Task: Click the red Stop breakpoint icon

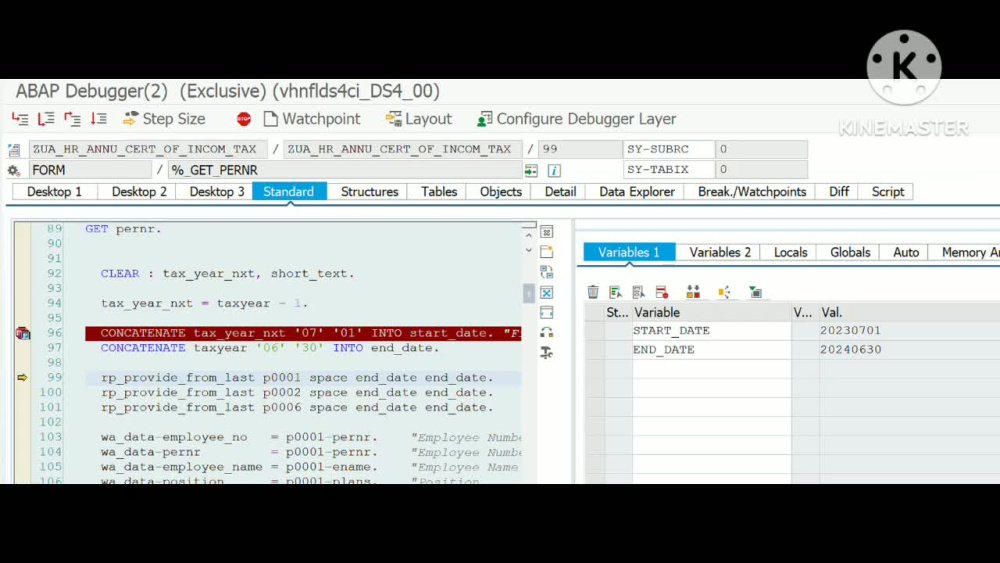Action: coord(244,119)
